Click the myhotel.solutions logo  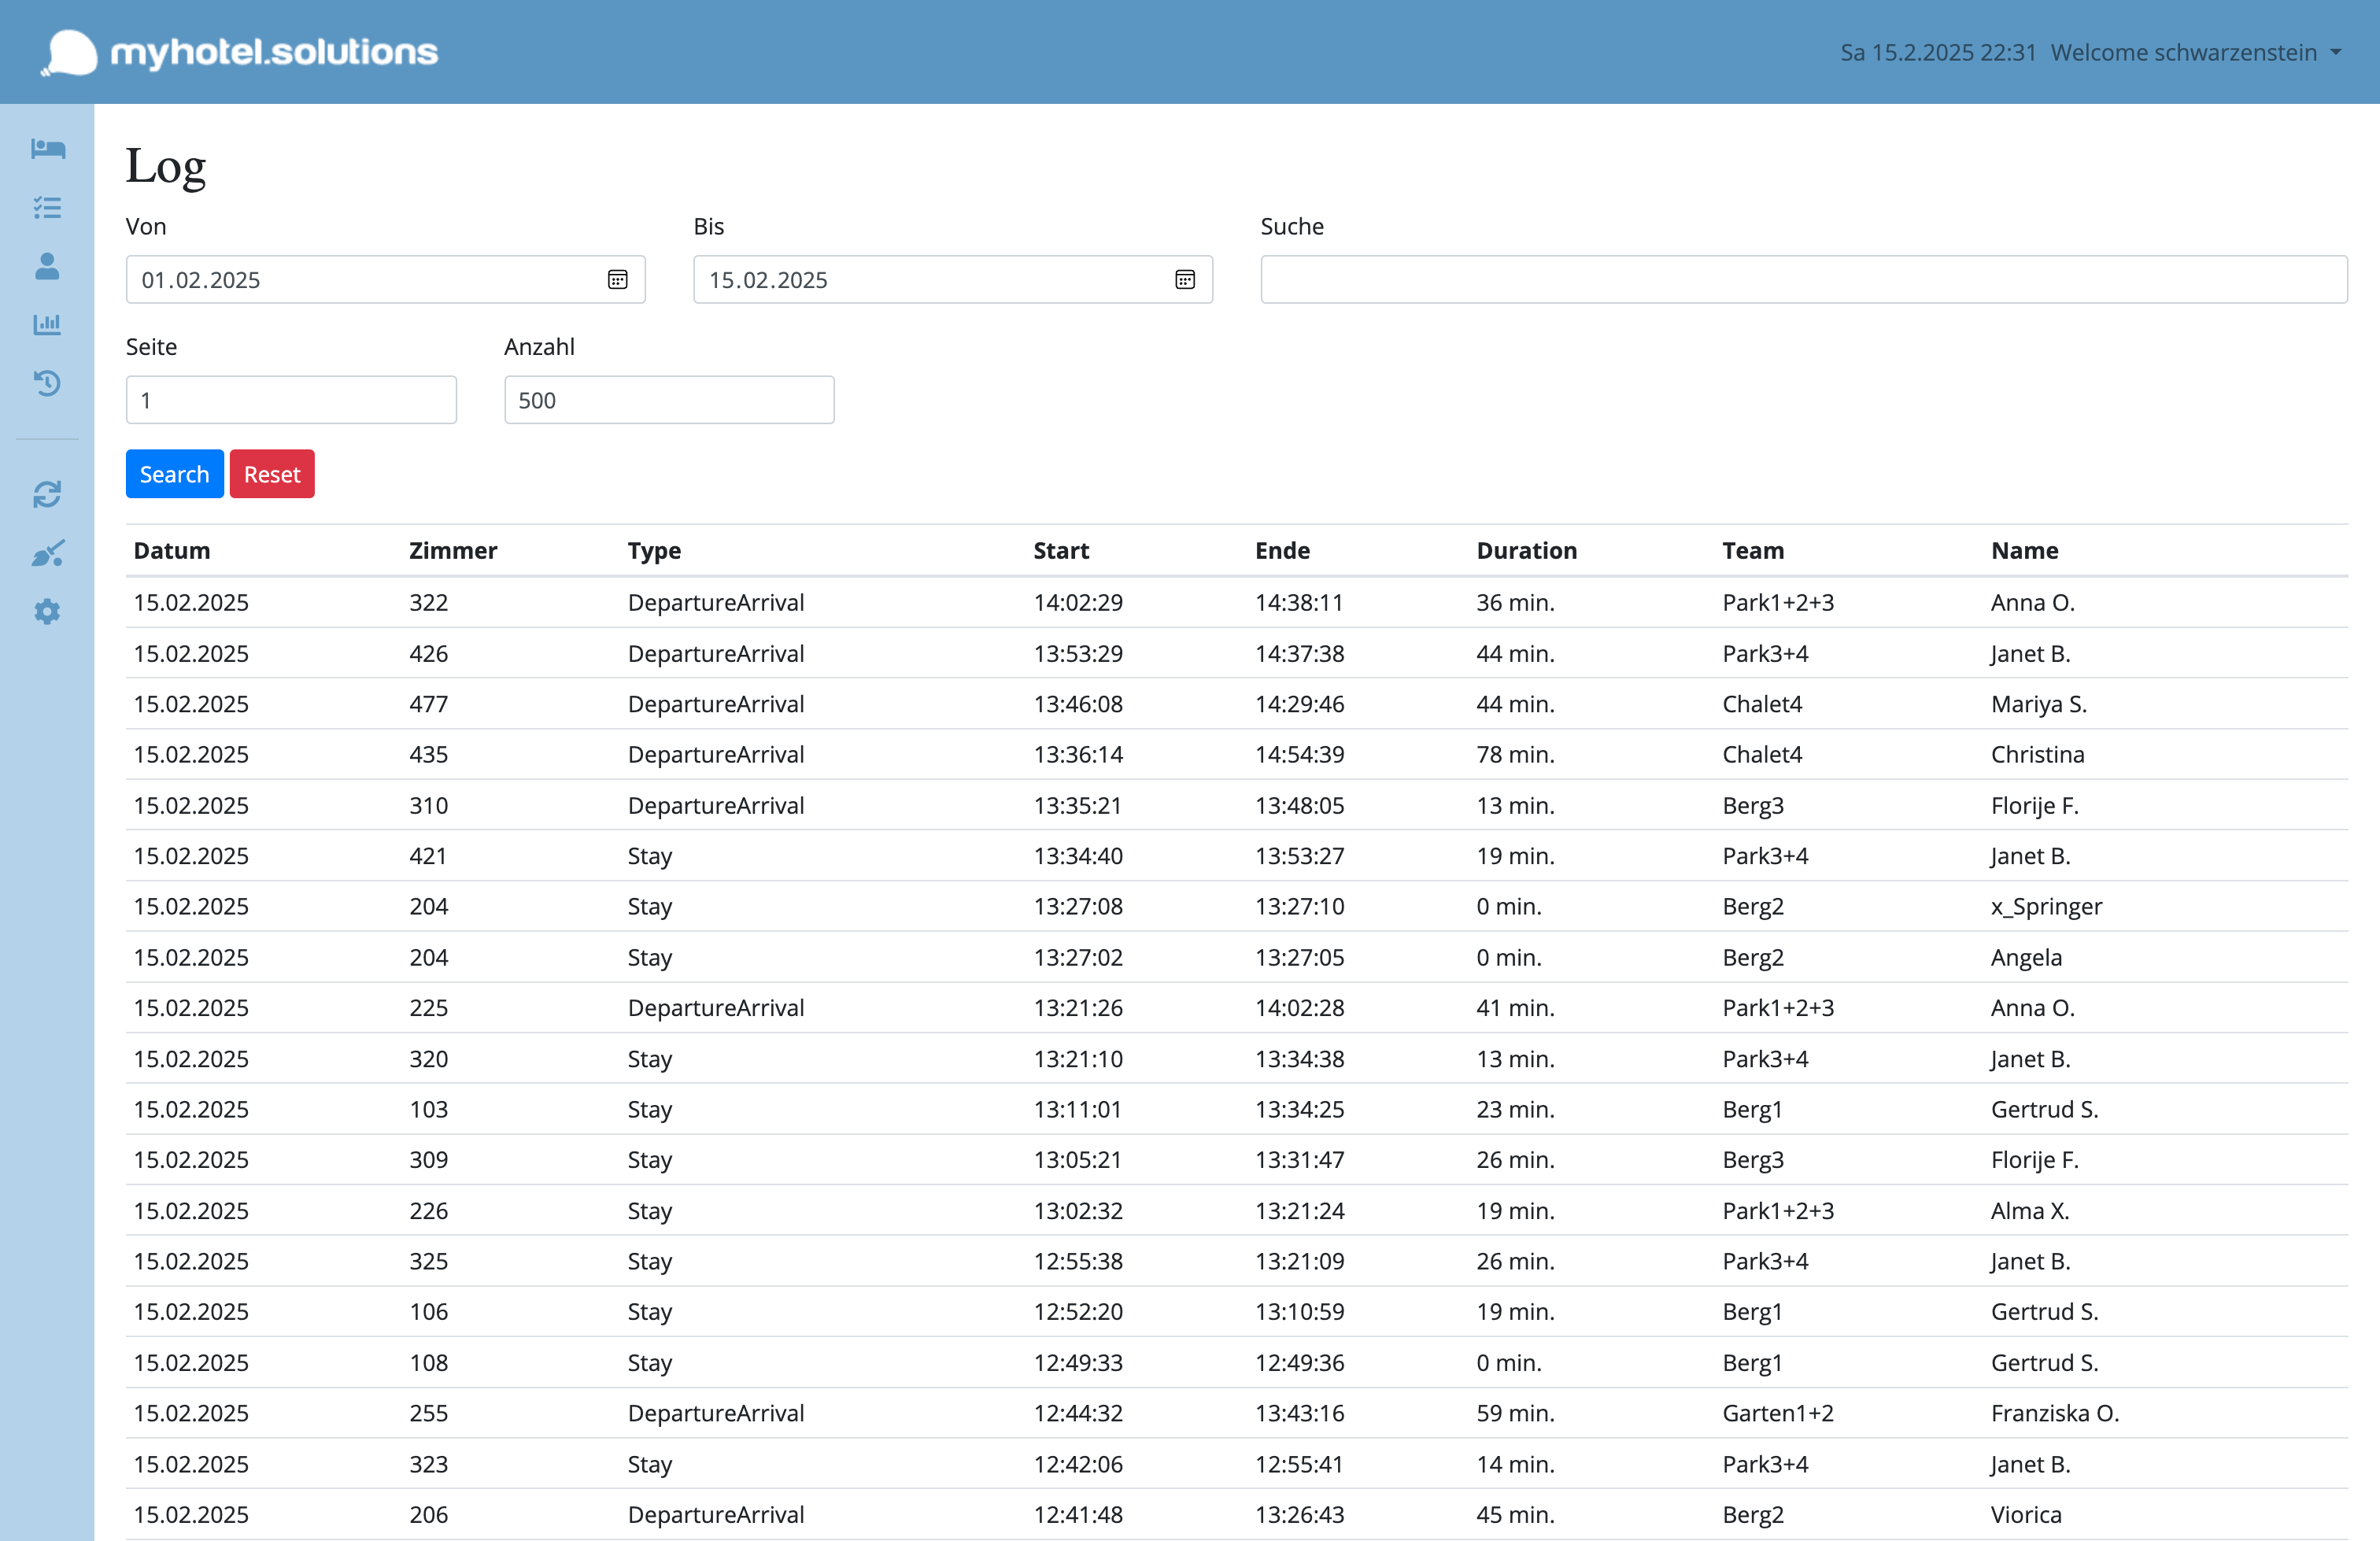tap(240, 51)
